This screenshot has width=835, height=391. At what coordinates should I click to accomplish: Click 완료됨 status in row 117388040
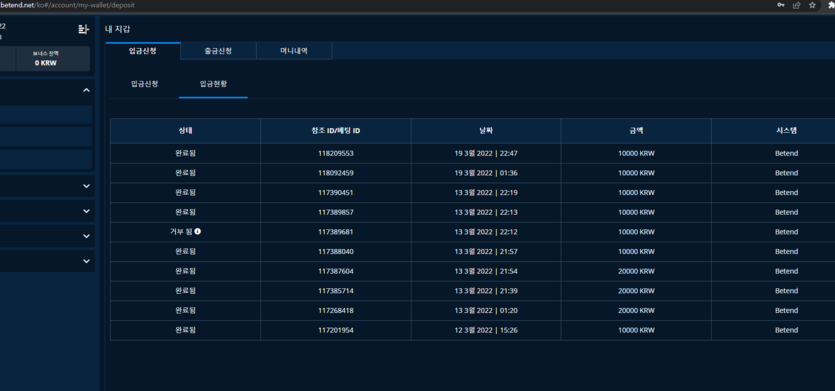(185, 251)
